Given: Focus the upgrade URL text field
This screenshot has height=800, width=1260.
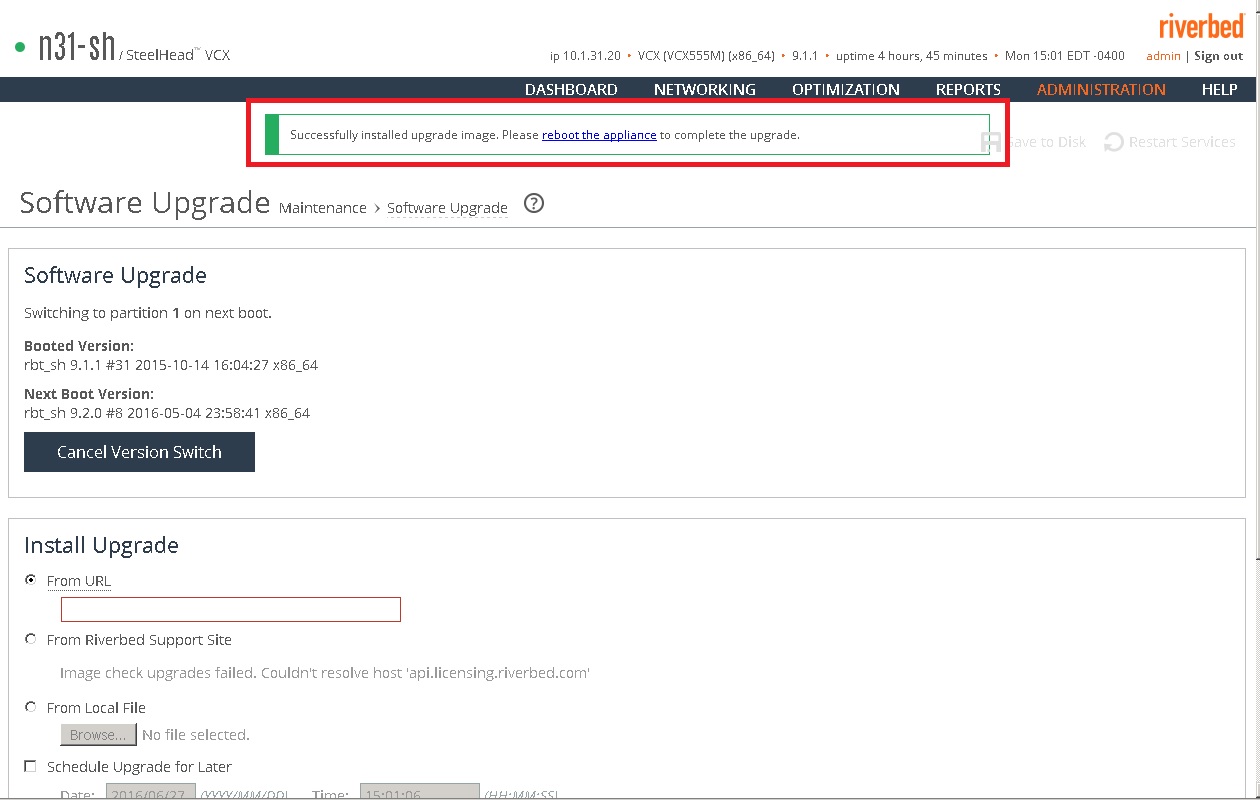Looking at the screenshot, I should point(231,609).
